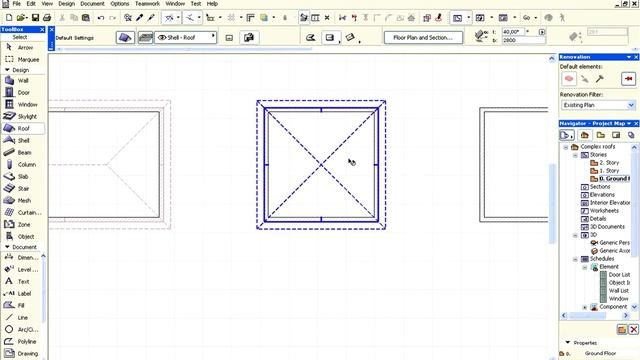
Task: Open the Edit menu
Action: click(31, 4)
